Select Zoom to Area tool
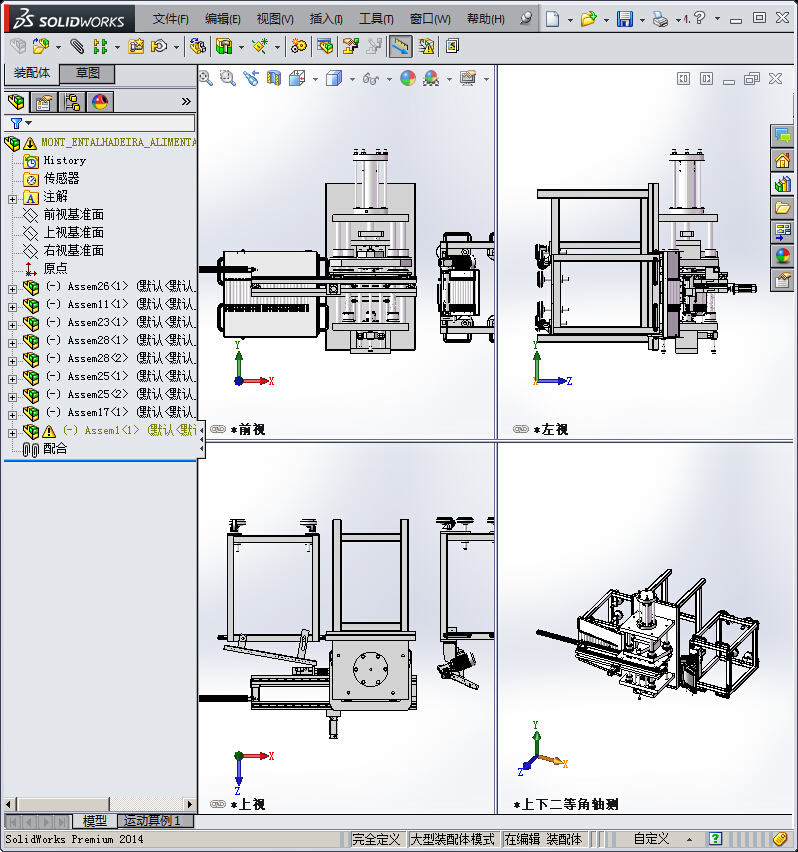Image resolution: width=798 pixels, height=852 pixels. 228,78
